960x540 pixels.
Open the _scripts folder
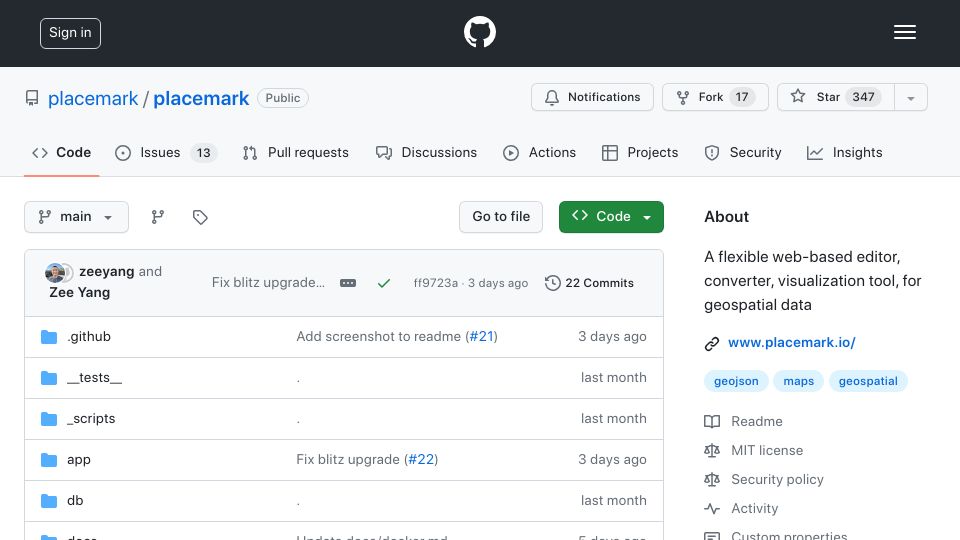(91, 419)
